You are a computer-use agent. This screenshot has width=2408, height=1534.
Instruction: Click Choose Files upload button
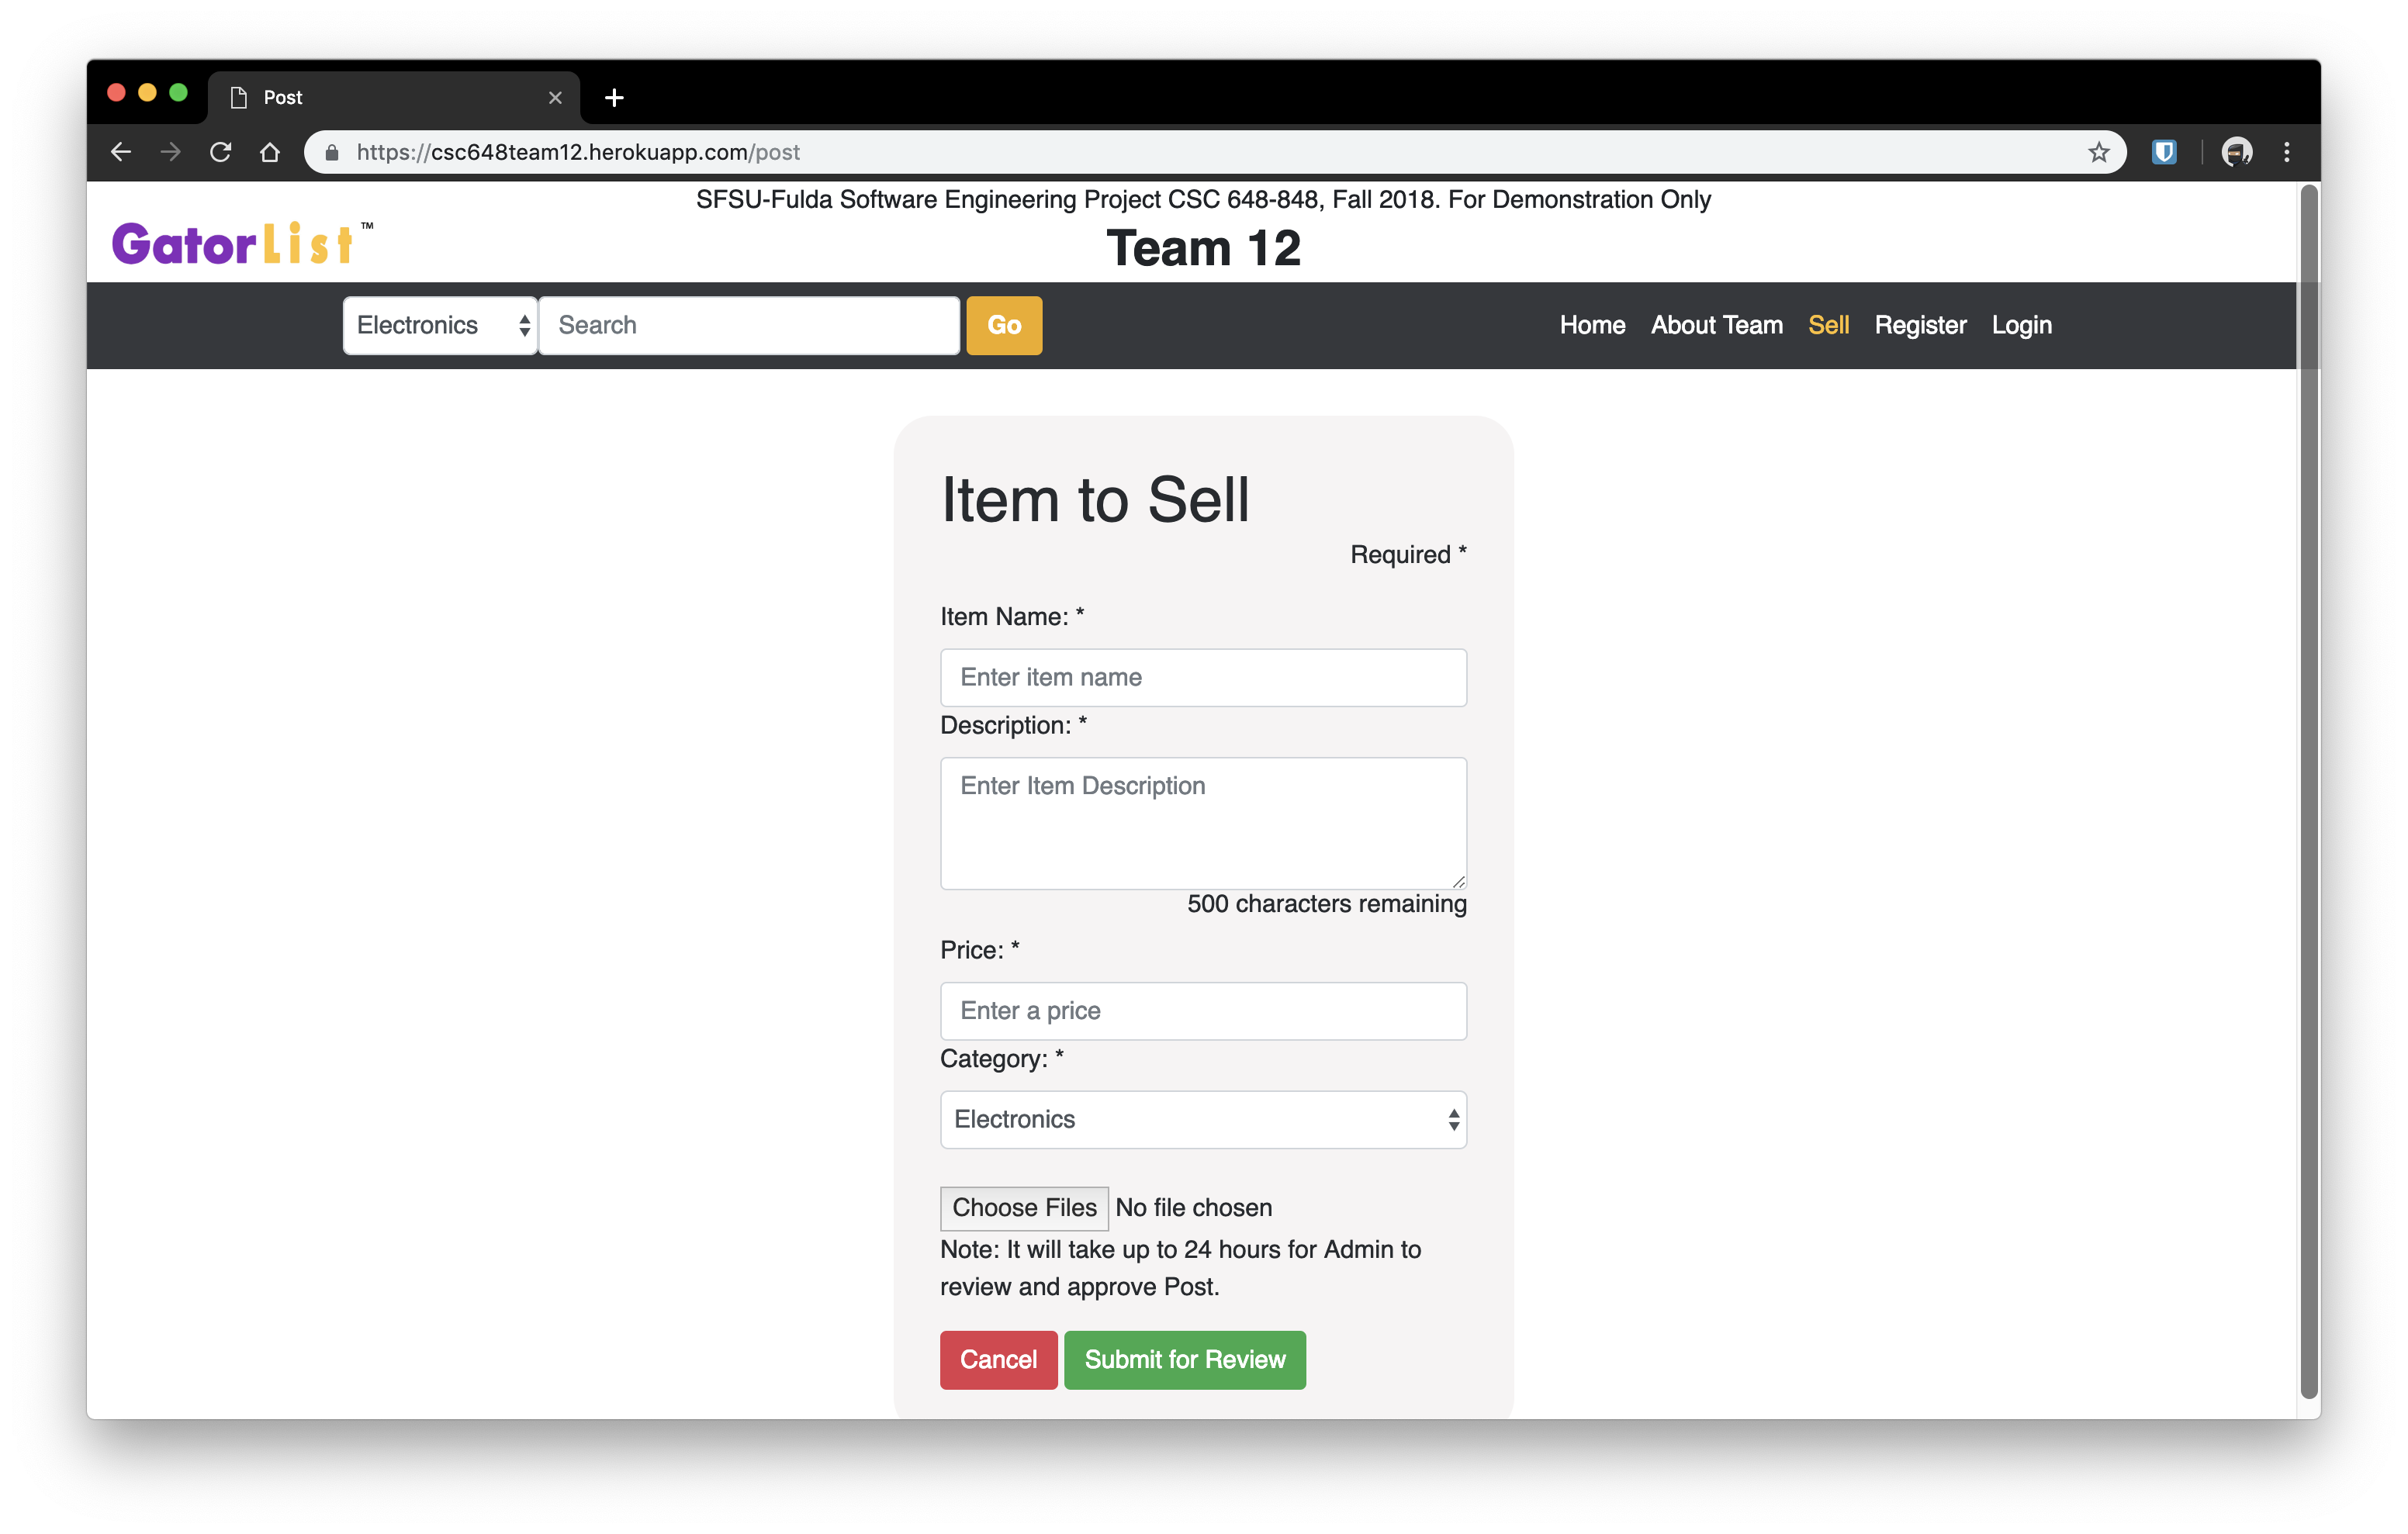[x=1023, y=1207]
